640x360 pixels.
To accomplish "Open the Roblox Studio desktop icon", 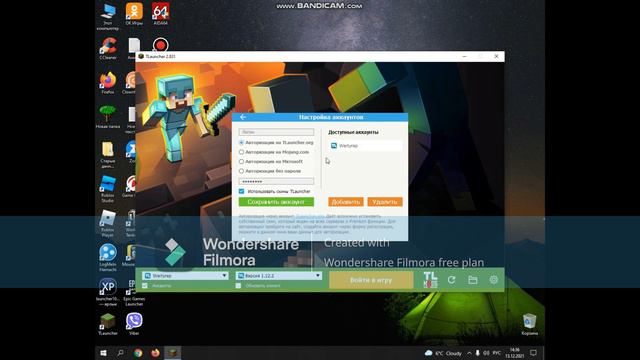I will (x=108, y=189).
